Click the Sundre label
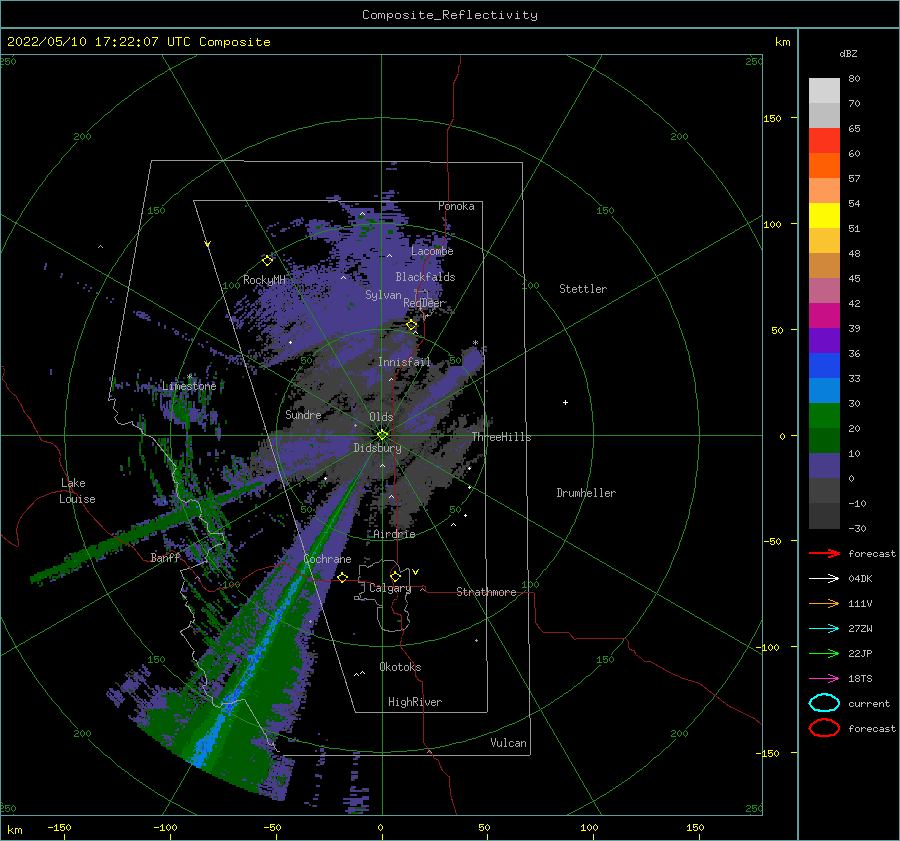The image size is (900, 841). (x=303, y=414)
